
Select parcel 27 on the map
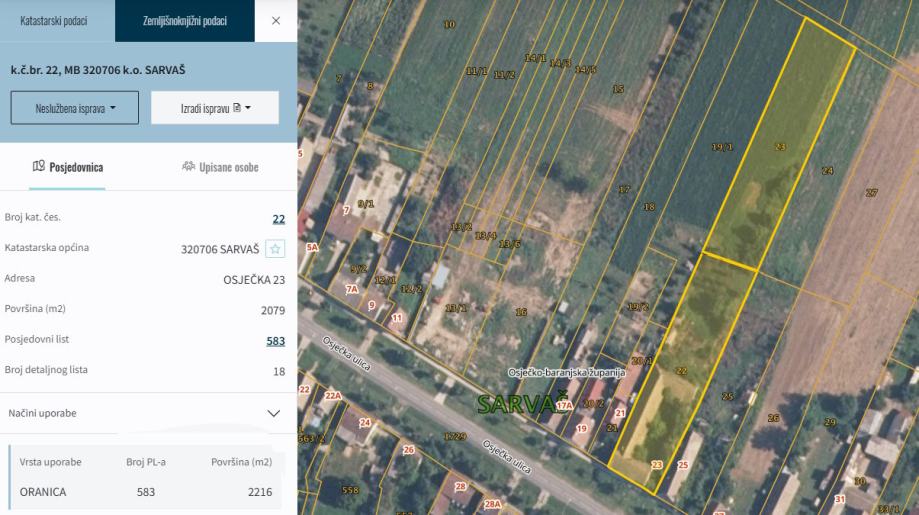coord(872,192)
